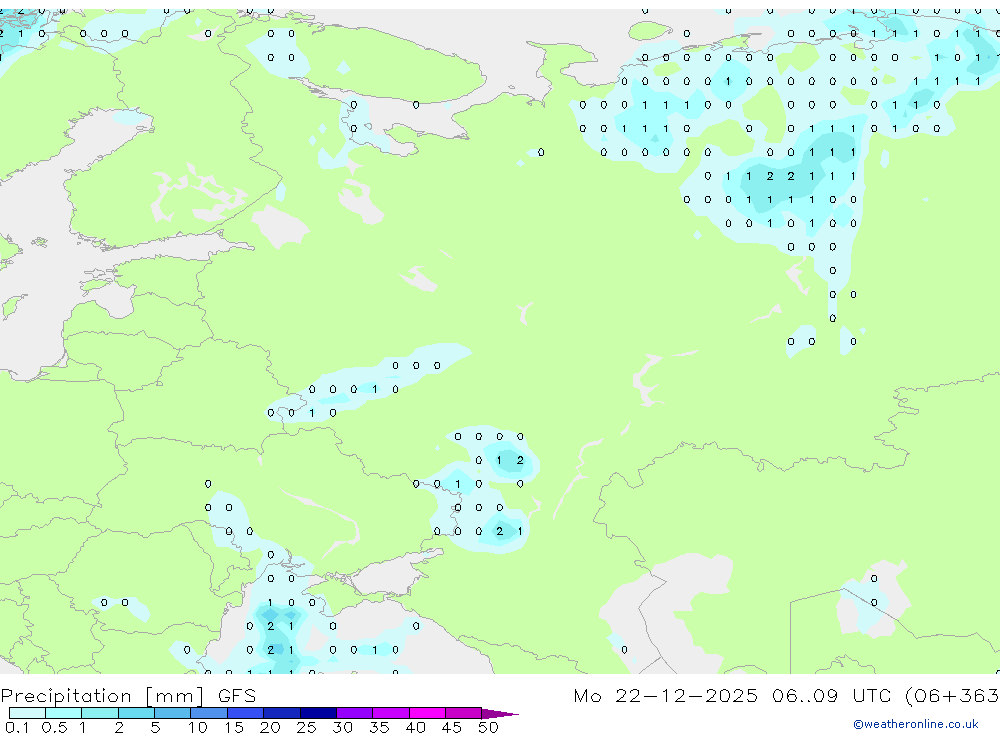Viewport: 1000px width, 733px height.
Task: Click the 25–30 mm navy legend swatch
Action: point(318,713)
